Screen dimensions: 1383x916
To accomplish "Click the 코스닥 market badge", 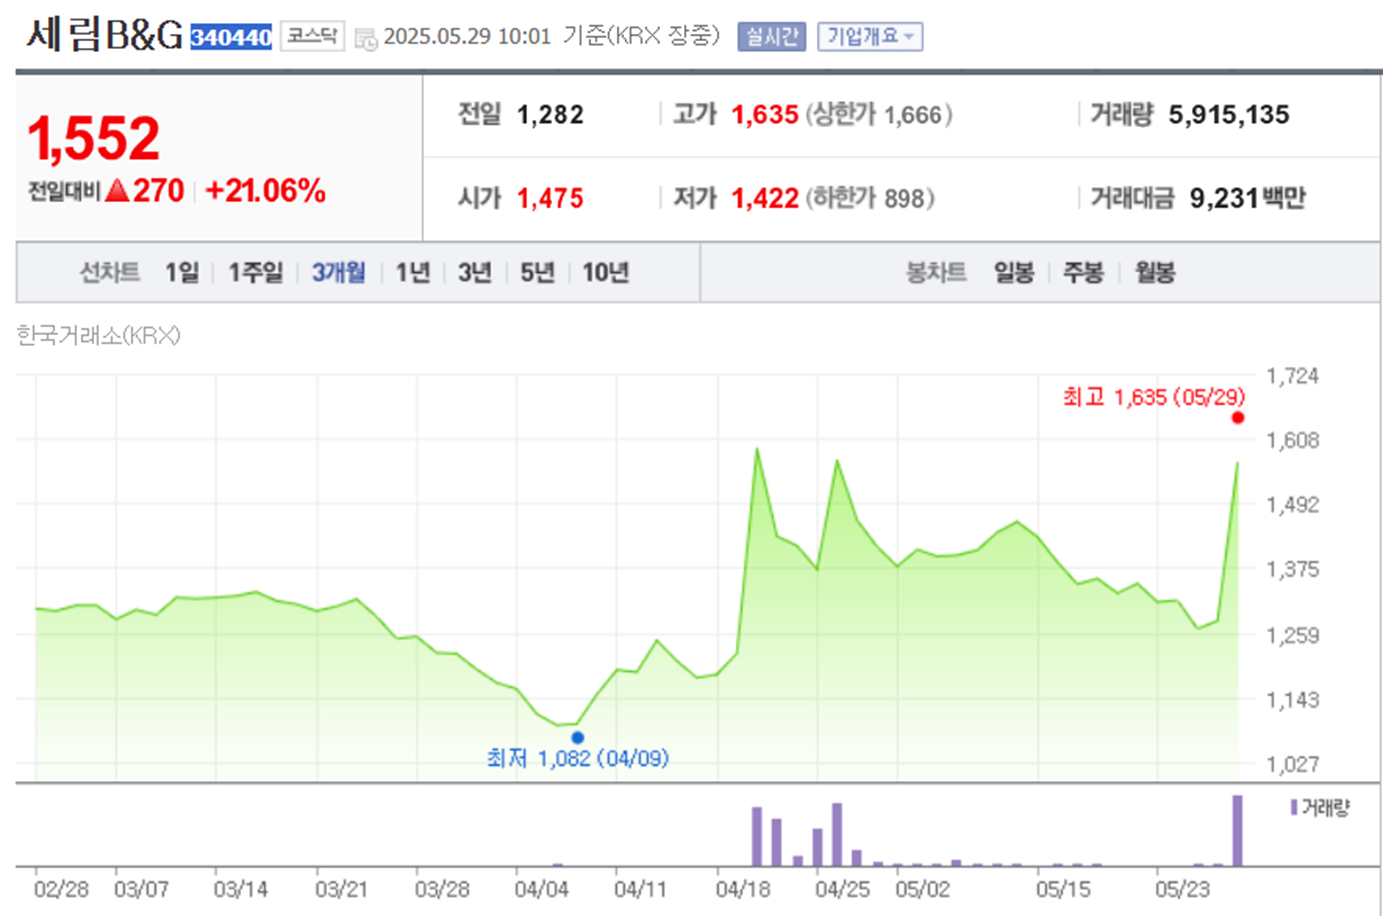I will tap(312, 36).
